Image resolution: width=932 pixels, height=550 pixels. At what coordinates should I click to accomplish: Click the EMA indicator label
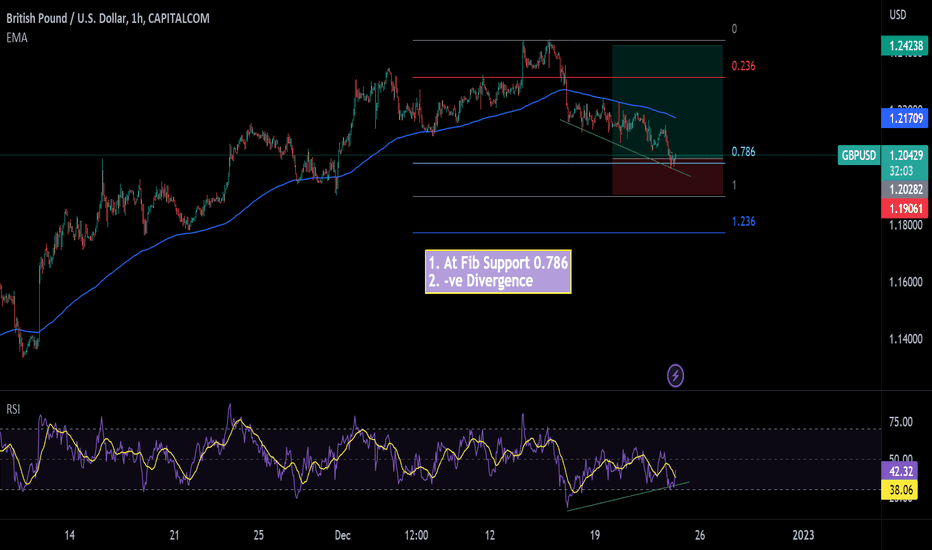click(x=17, y=37)
